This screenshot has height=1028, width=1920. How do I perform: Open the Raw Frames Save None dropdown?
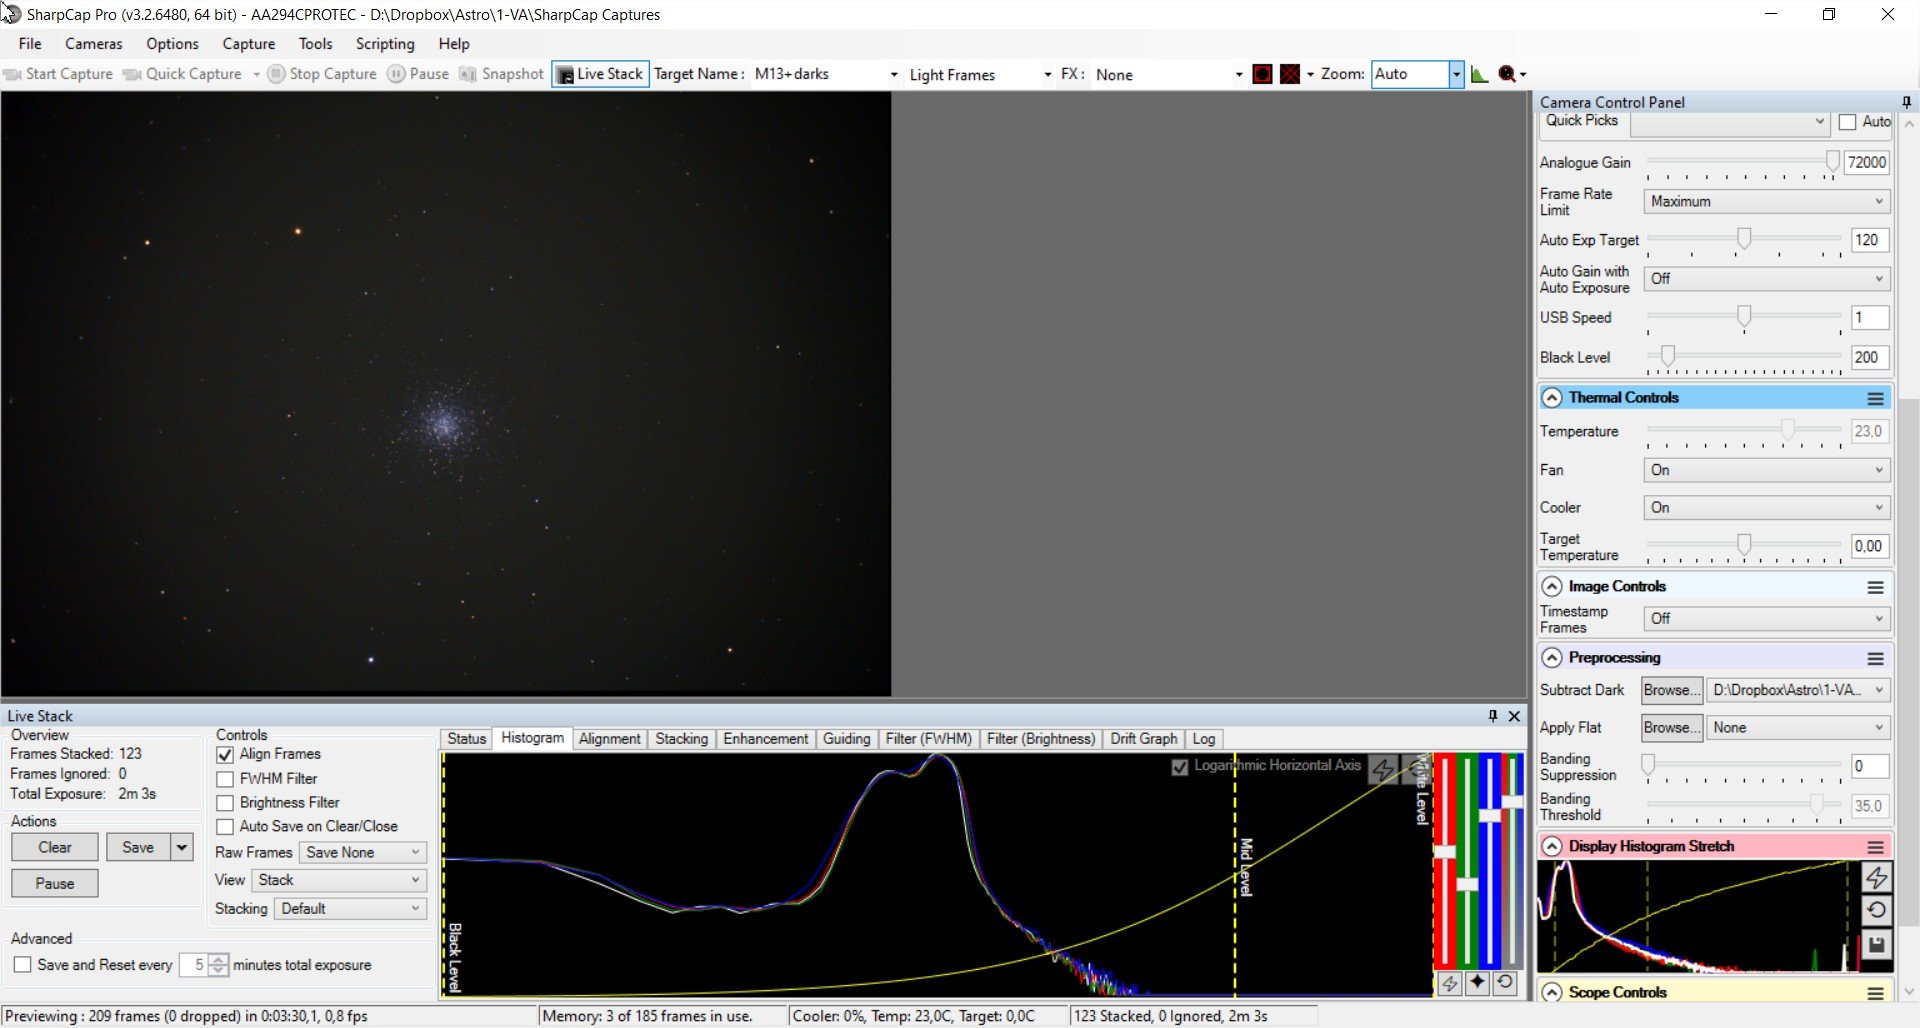pos(363,853)
